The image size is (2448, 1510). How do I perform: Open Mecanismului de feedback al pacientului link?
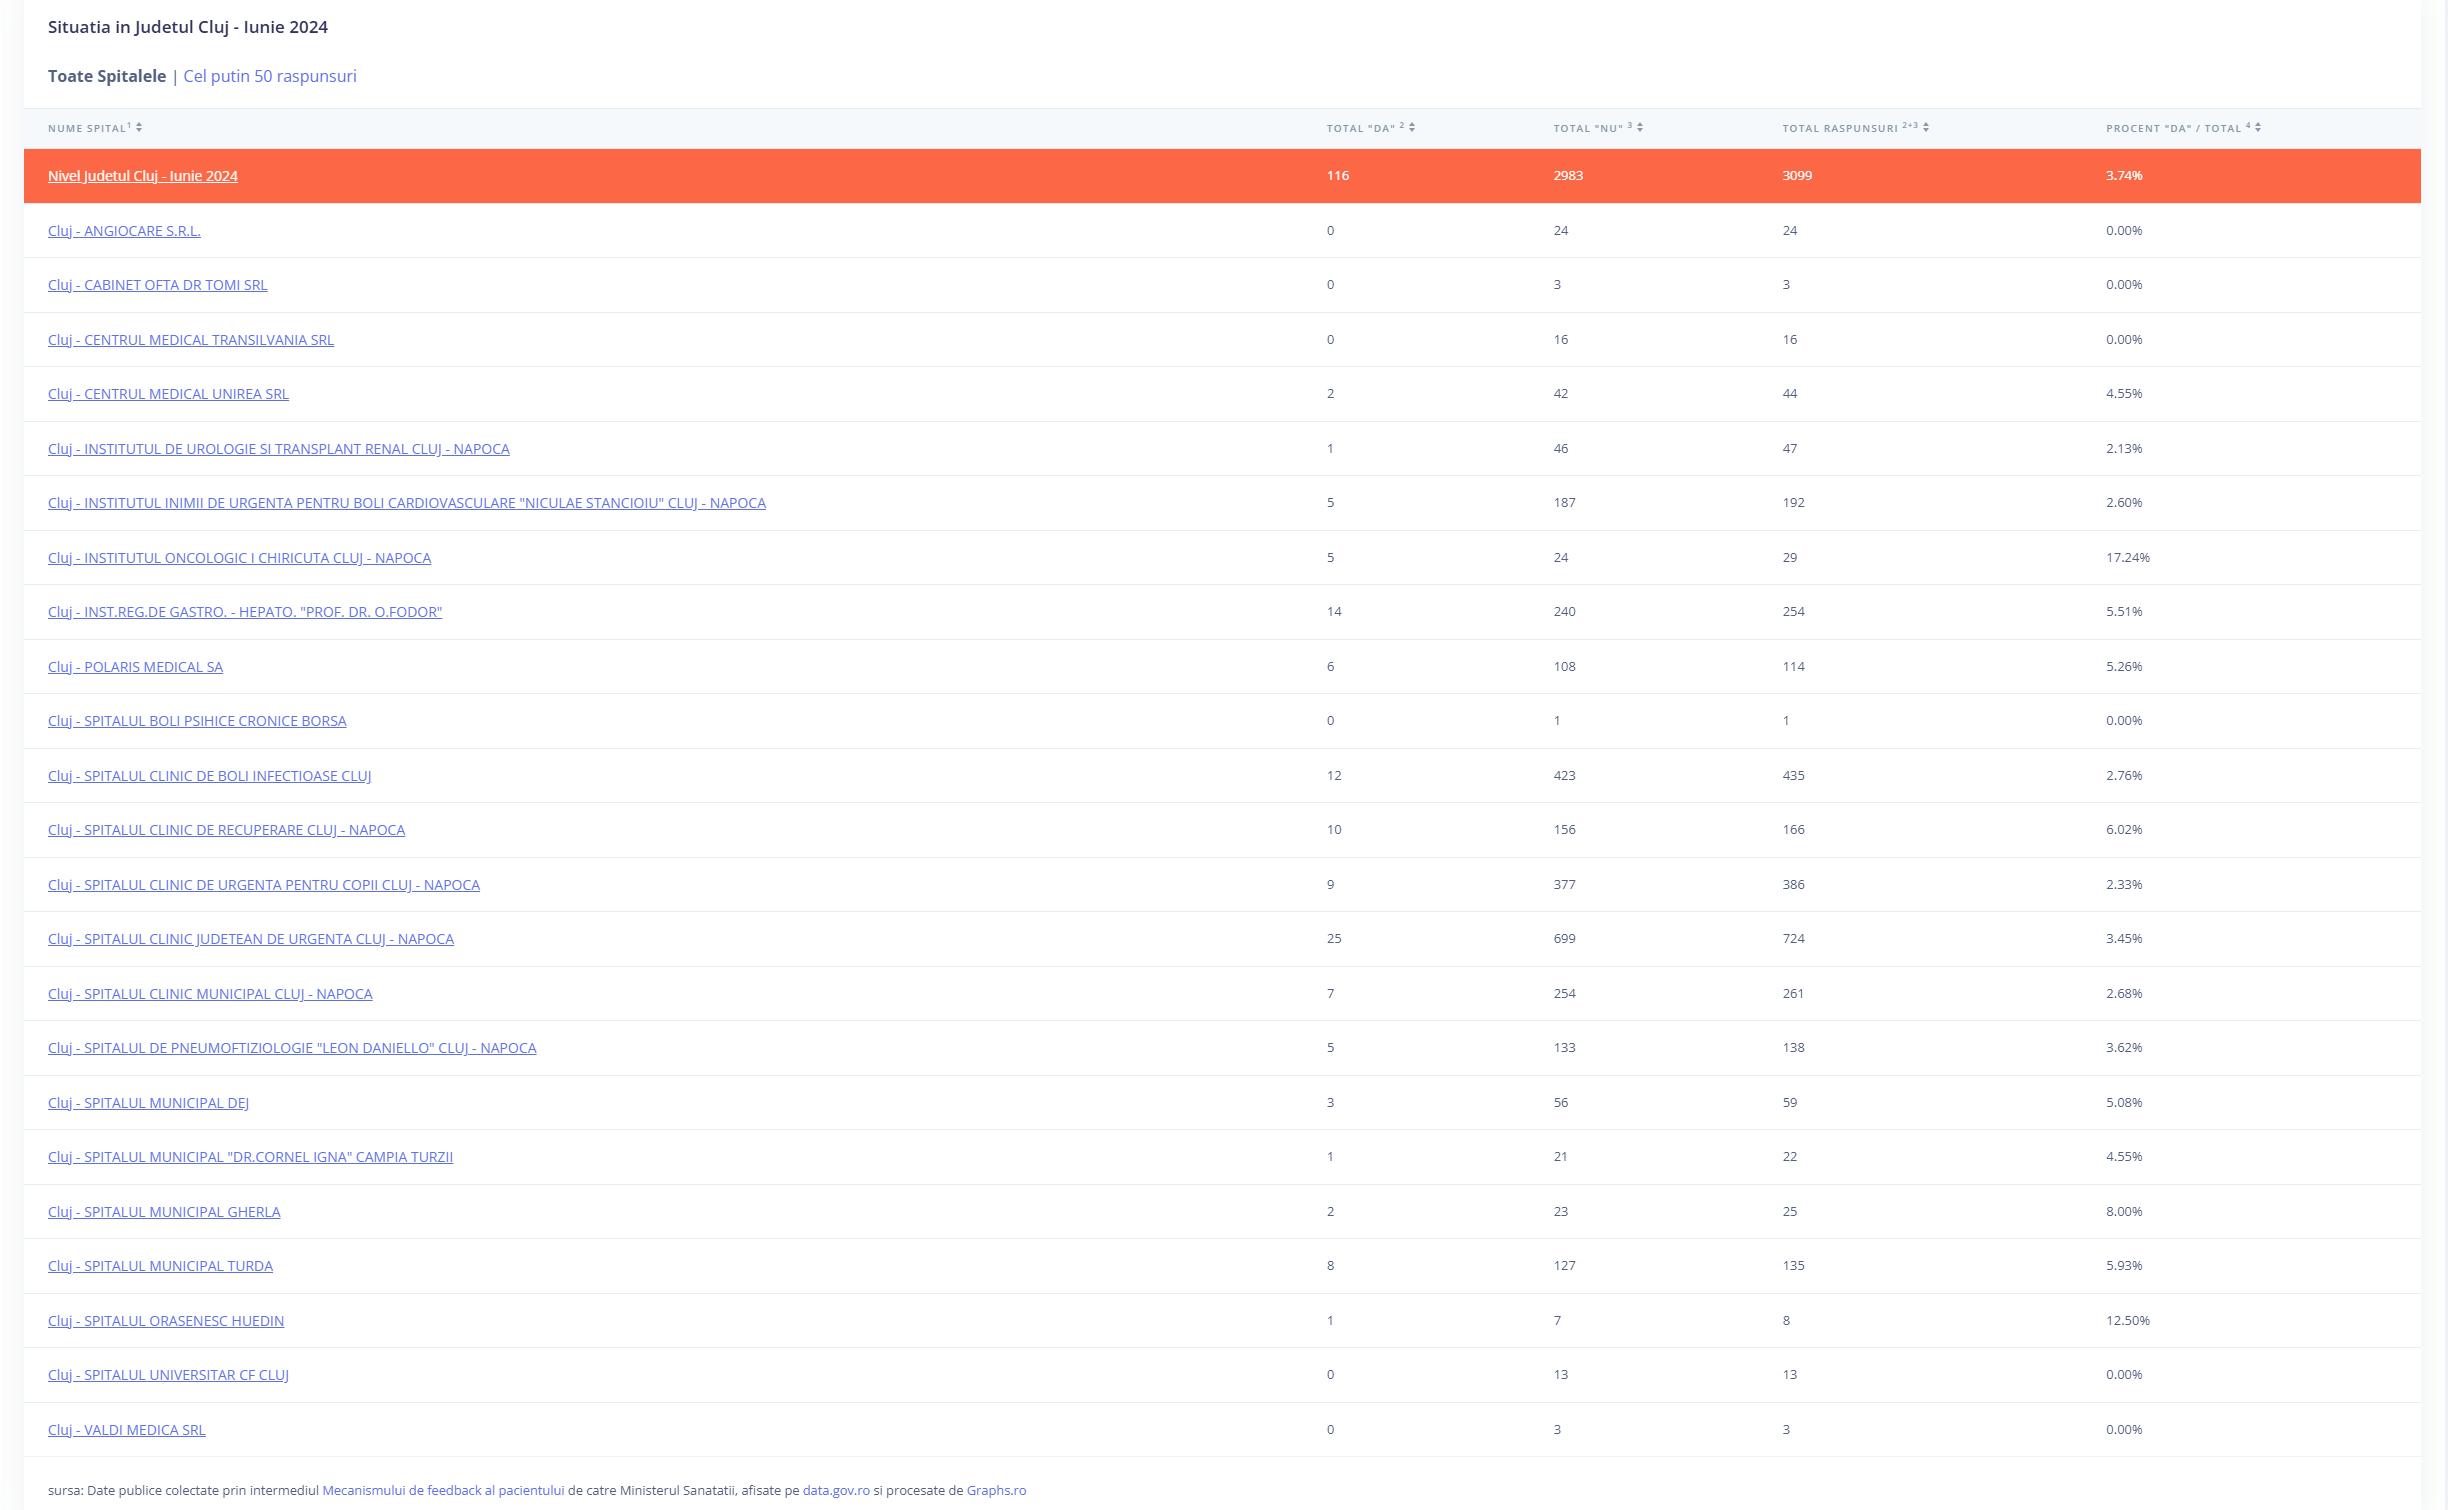[443, 1490]
